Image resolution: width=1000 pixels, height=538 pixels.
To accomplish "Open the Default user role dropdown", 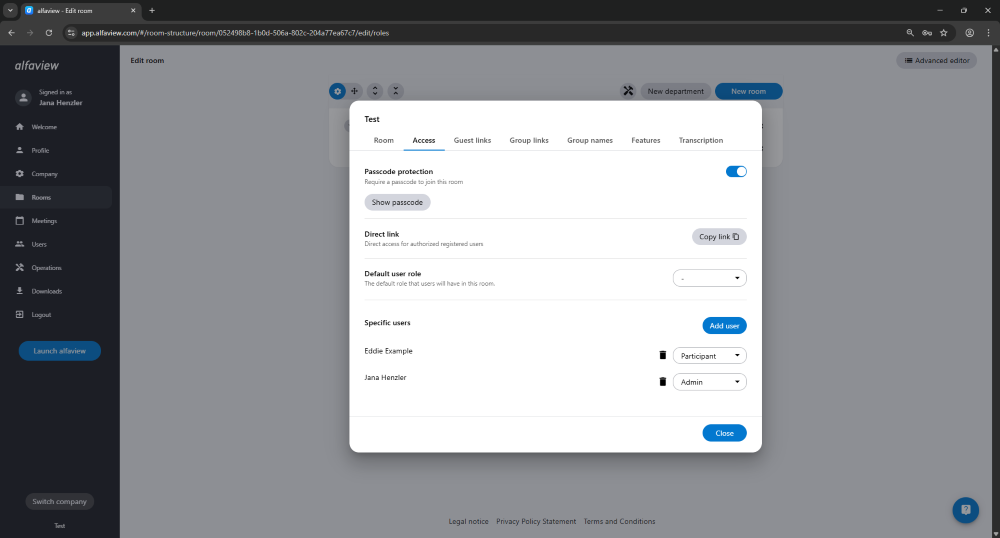I will (x=710, y=278).
